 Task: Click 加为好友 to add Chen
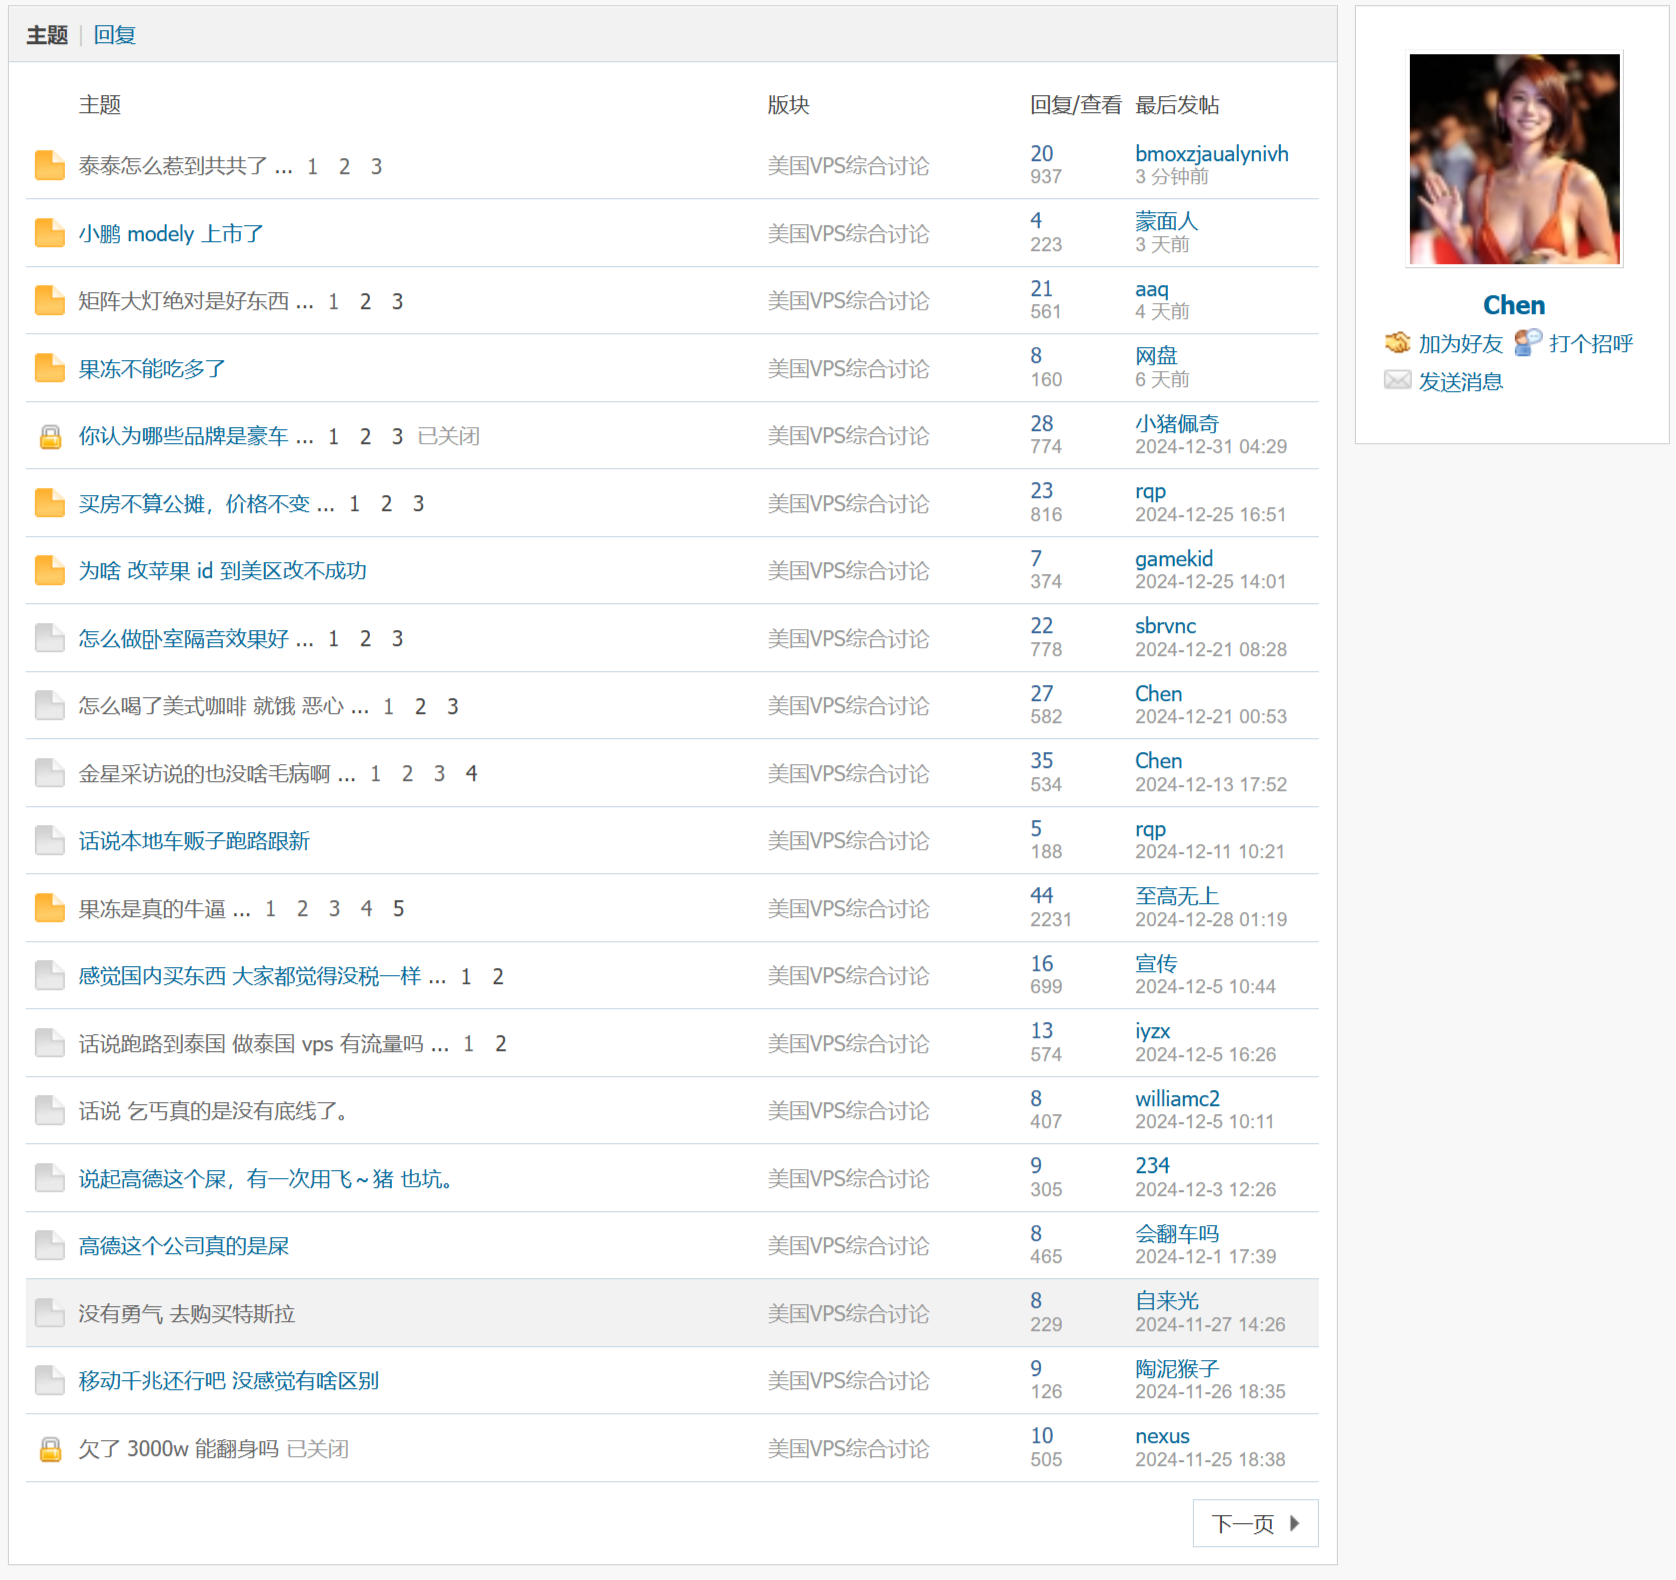(1460, 343)
